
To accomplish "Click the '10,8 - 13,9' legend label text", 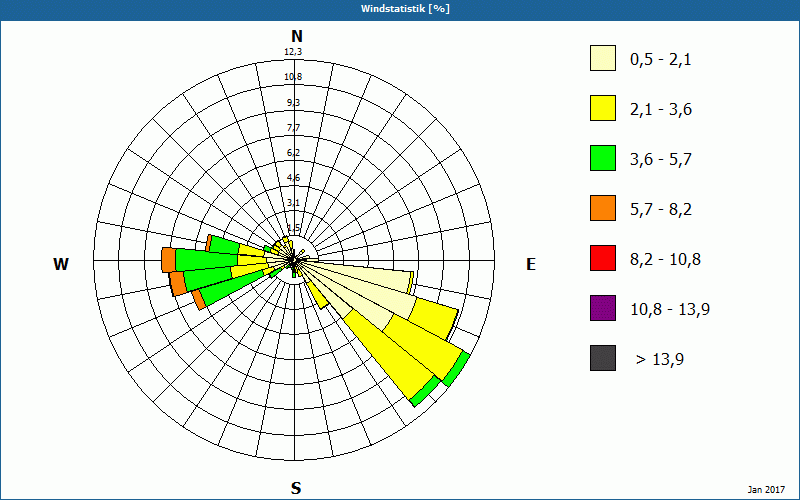I will coord(670,310).
